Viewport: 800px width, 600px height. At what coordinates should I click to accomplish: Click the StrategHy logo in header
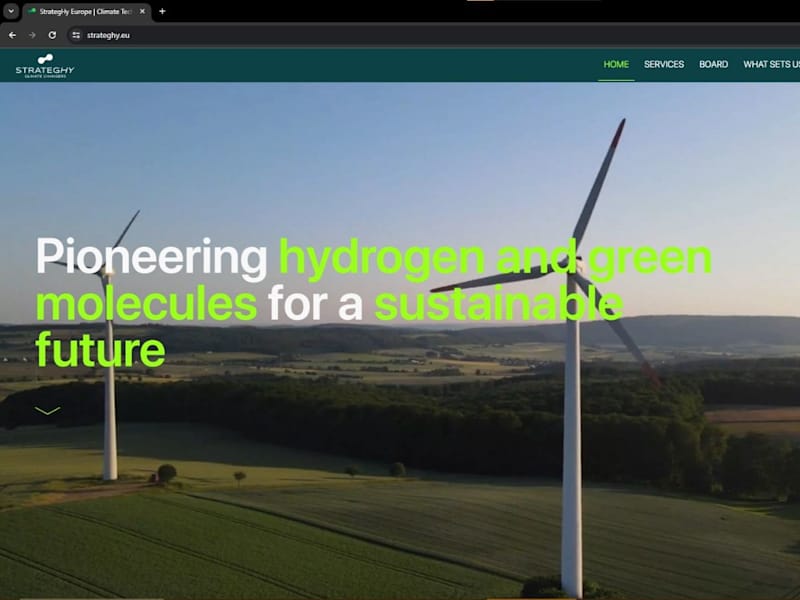tap(45, 66)
